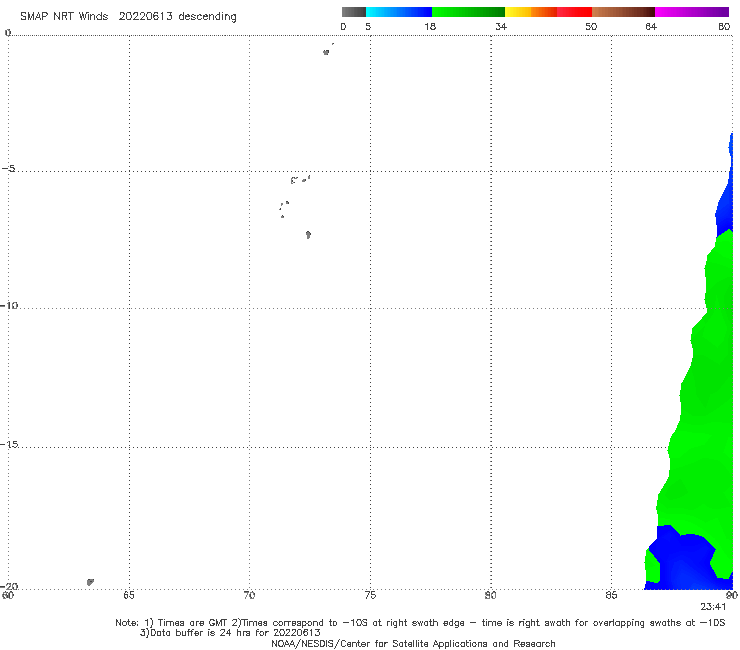Screen dimensions: 740x650
Task: Click the cyan-to-blue segment of the color bar
Action: [399, 12]
